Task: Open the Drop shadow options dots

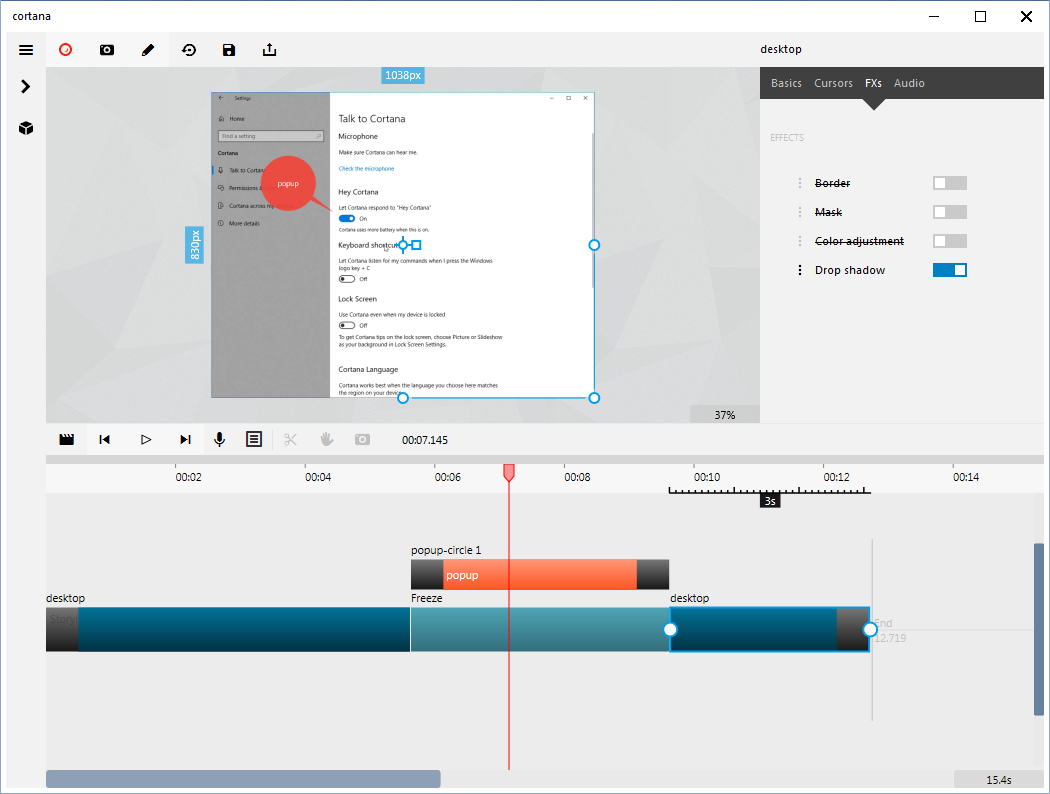Action: [800, 270]
